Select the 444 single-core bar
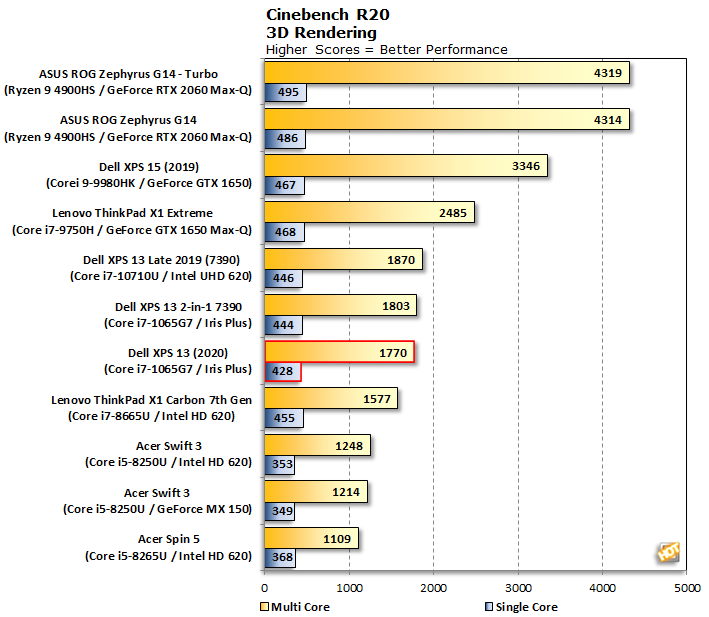709x617 pixels. 284,325
